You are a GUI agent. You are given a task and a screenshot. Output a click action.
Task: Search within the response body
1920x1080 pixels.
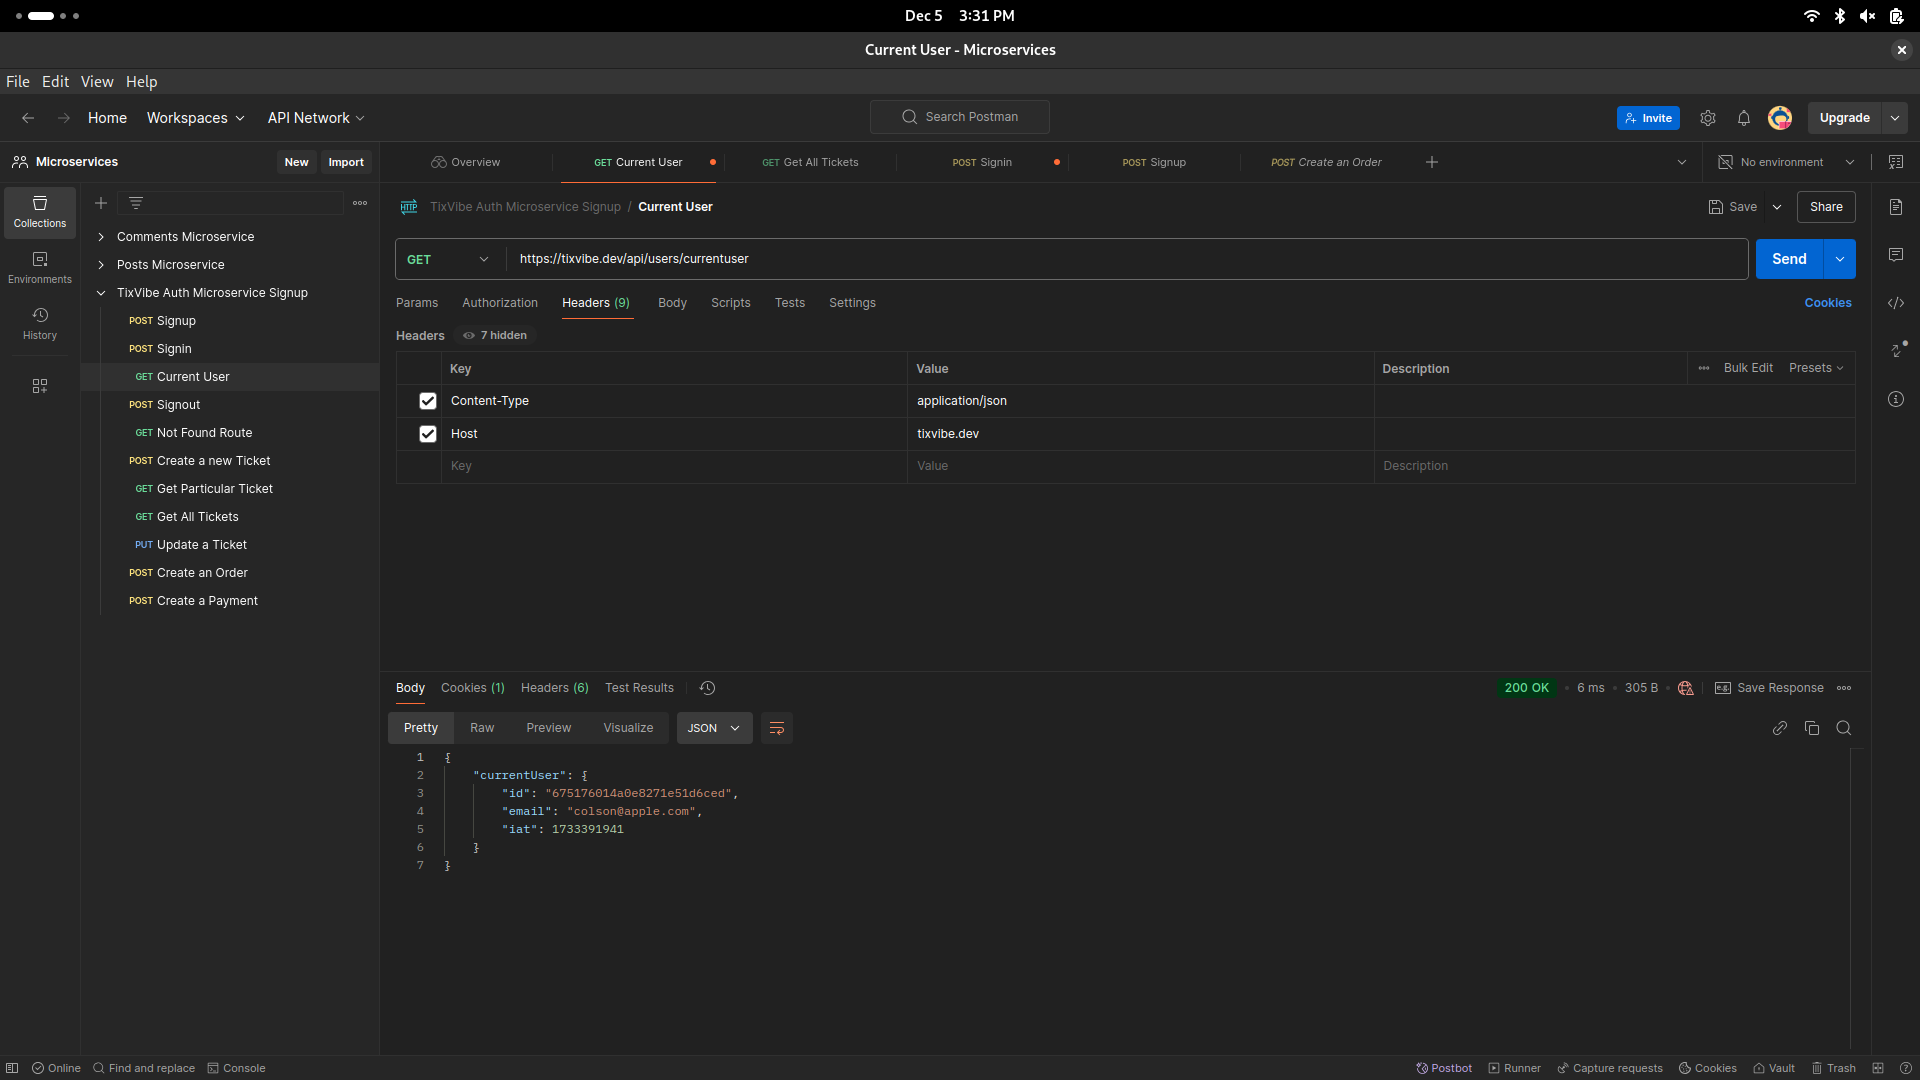(1844, 728)
